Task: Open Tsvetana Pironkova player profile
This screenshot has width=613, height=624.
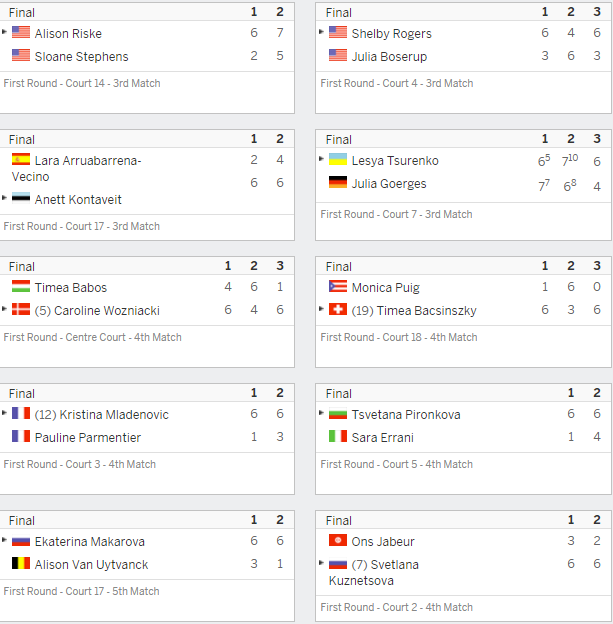Action: (406, 415)
